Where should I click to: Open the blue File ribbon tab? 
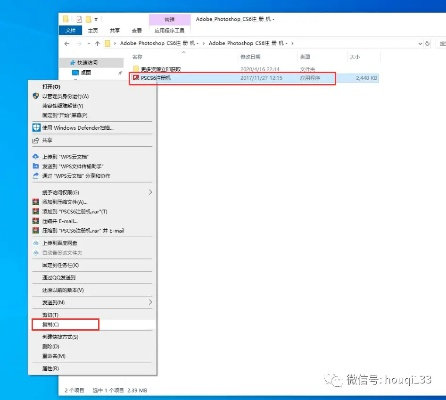(71, 30)
